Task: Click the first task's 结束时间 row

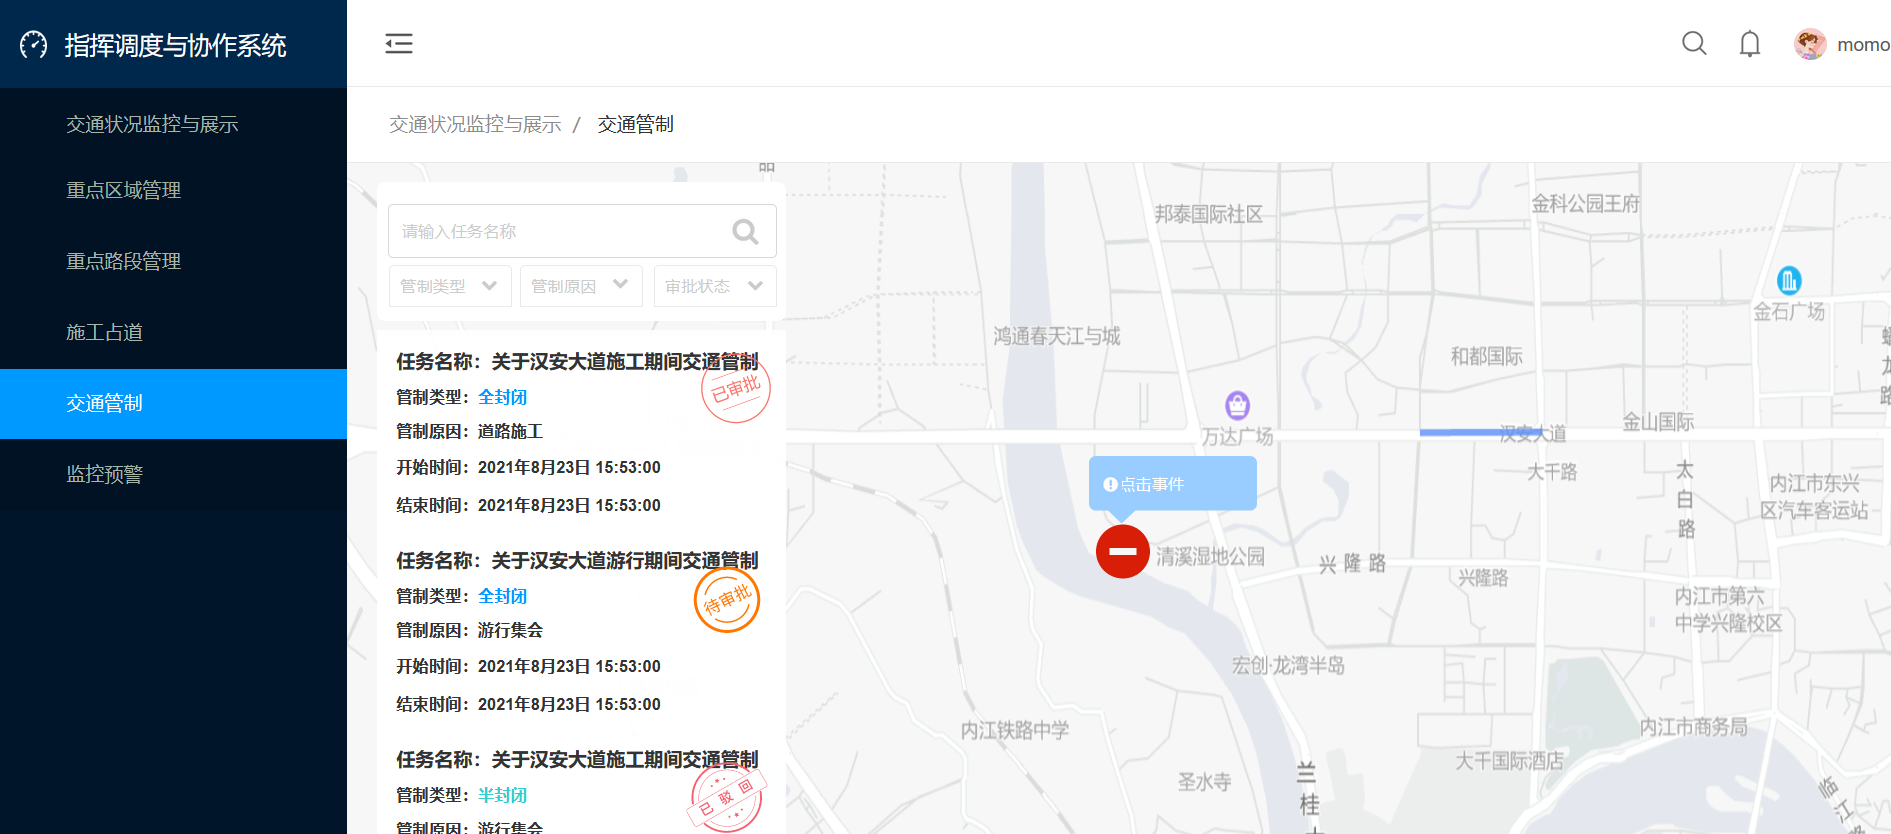Action: (528, 506)
